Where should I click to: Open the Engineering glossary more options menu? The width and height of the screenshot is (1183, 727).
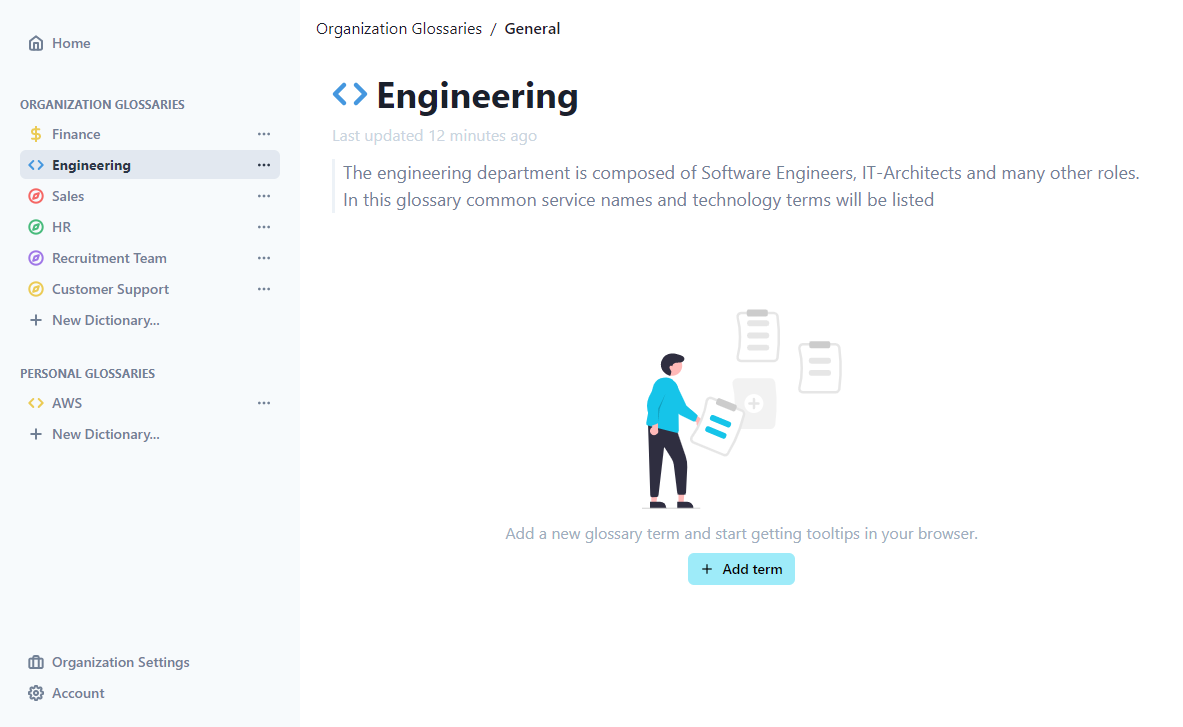coord(263,165)
